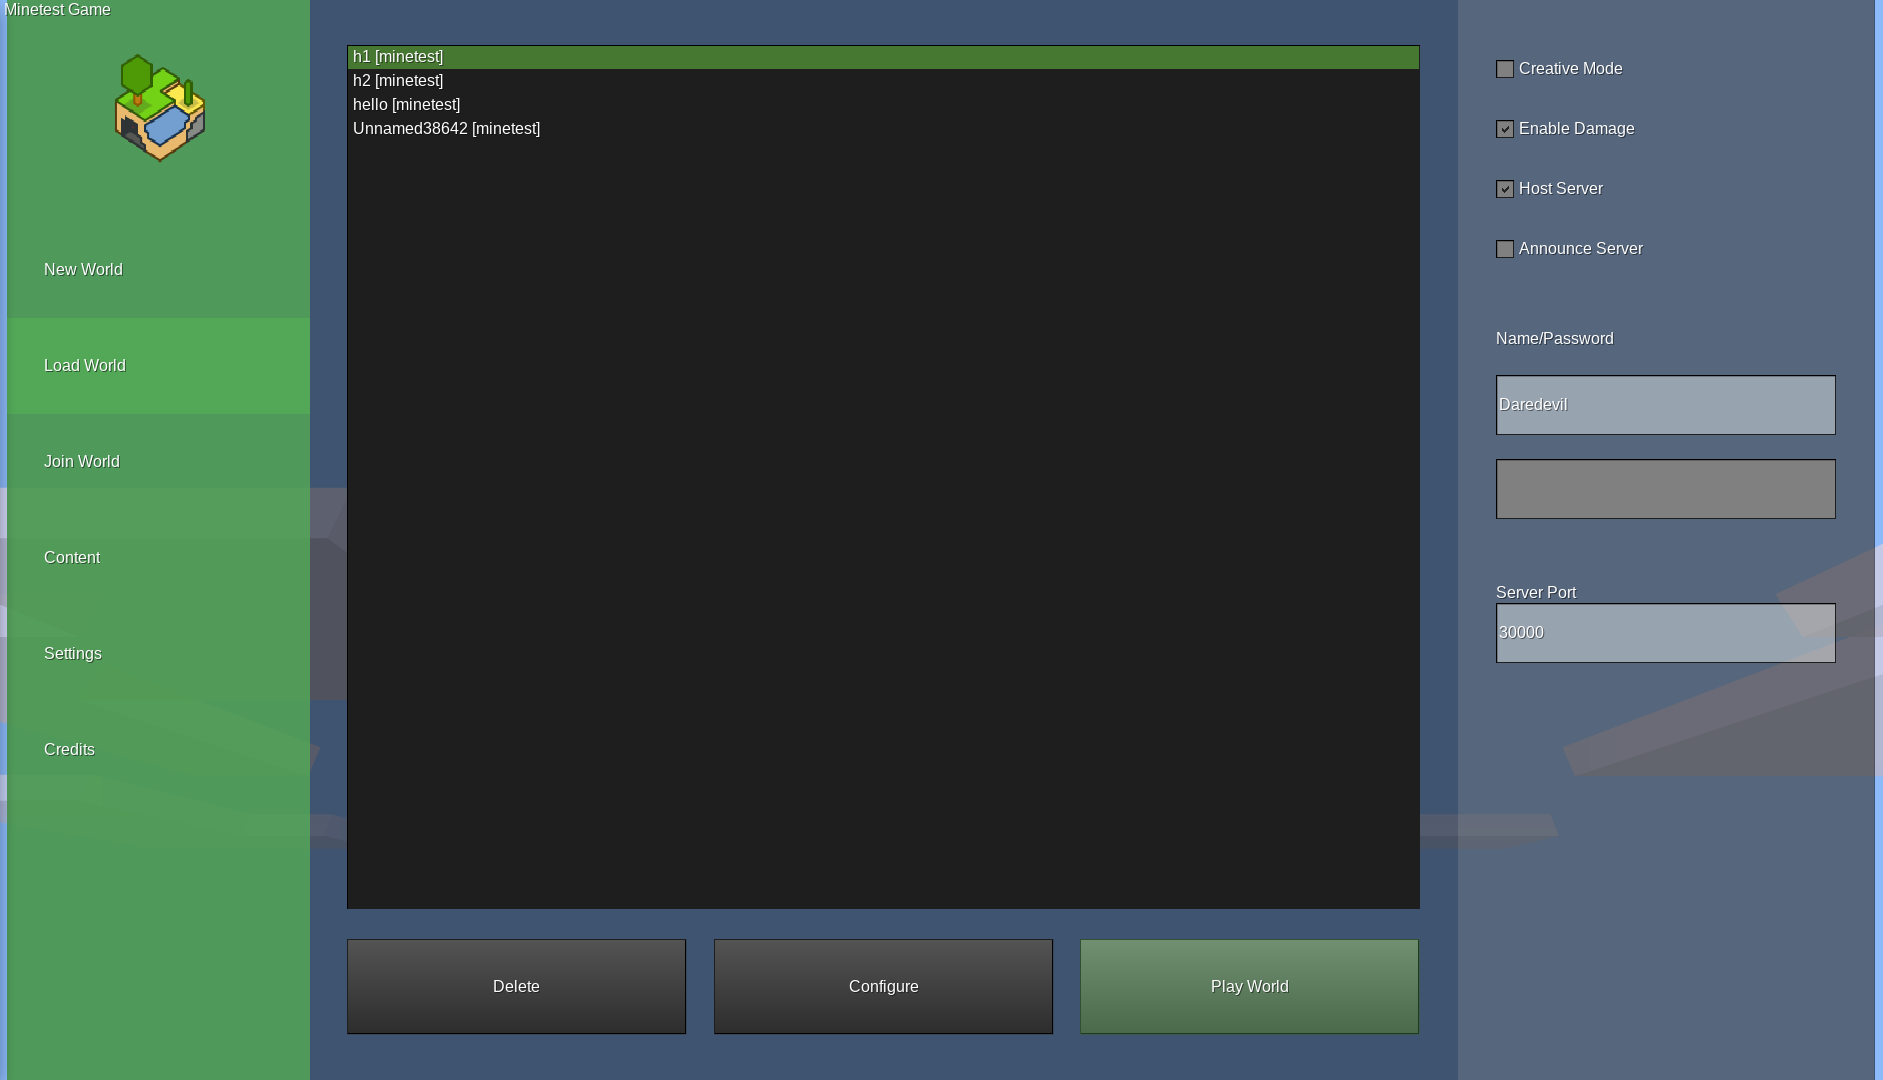Screen dimensions: 1883x1080
Task: Focus the empty password field
Action: point(1665,489)
